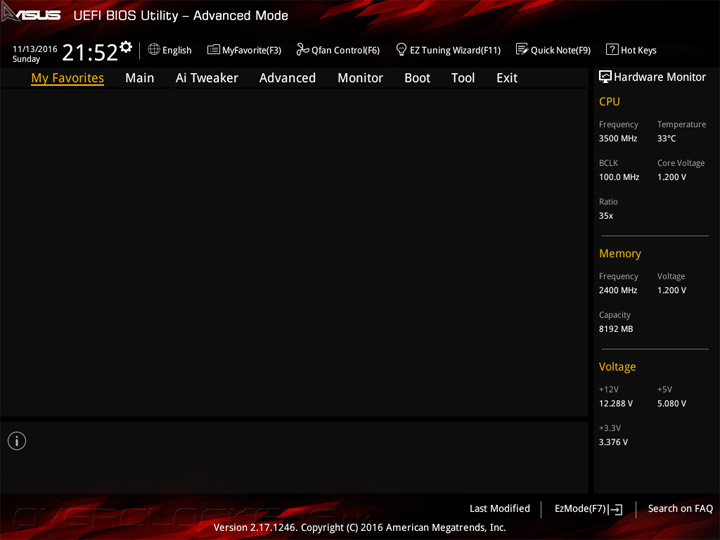
Task: Click the +3.3V 3.376 V value
Action: 613,442
